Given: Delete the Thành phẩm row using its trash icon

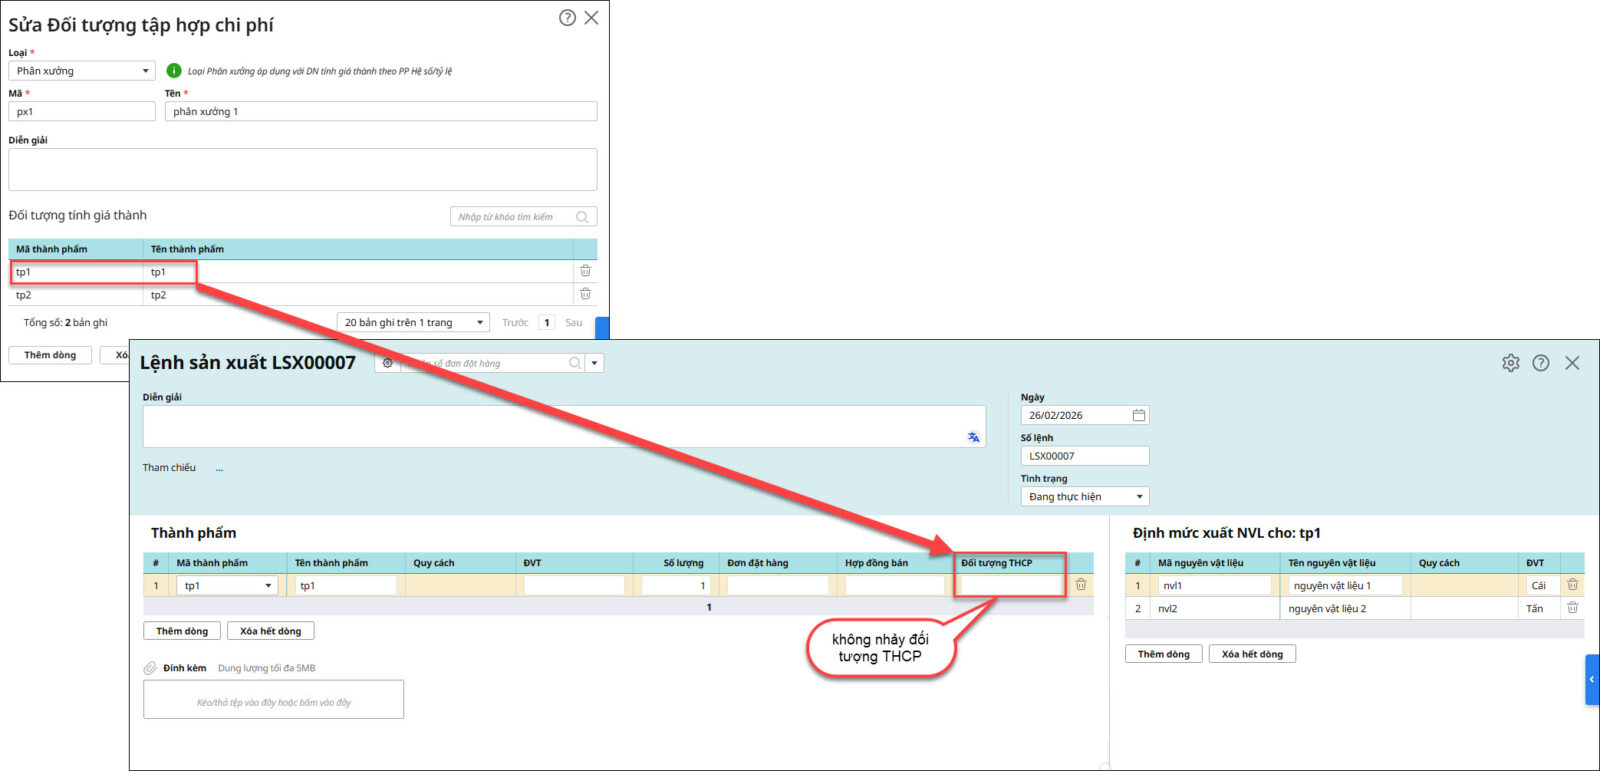Looking at the screenshot, I should click(1081, 585).
